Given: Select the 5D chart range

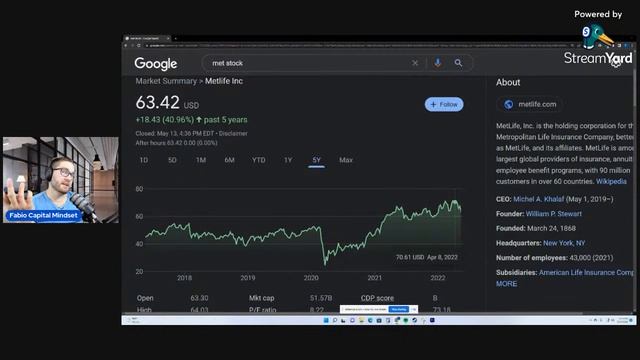Looking at the screenshot, I should (x=172, y=160).
